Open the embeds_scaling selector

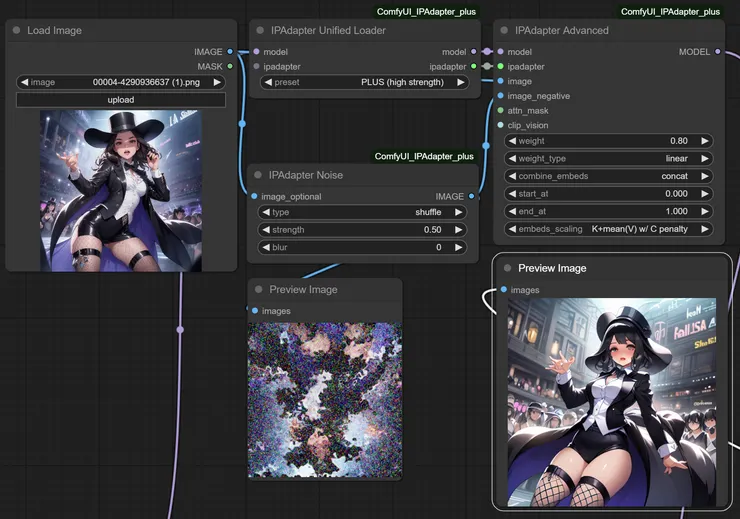tap(609, 229)
